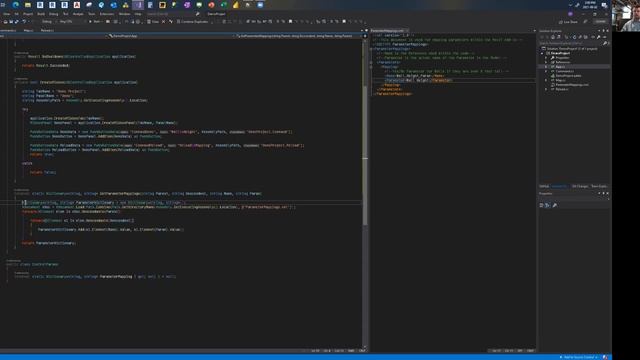The image size is (640, 360).
Task: Click the Visual Studio taskbar icon
Action: 138,5
